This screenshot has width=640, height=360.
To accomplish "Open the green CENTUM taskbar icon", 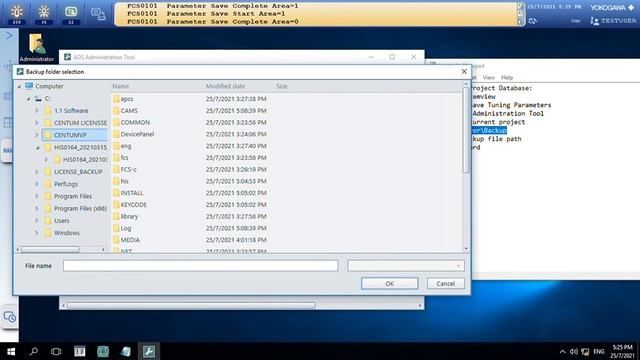I will tap(103, 351).
